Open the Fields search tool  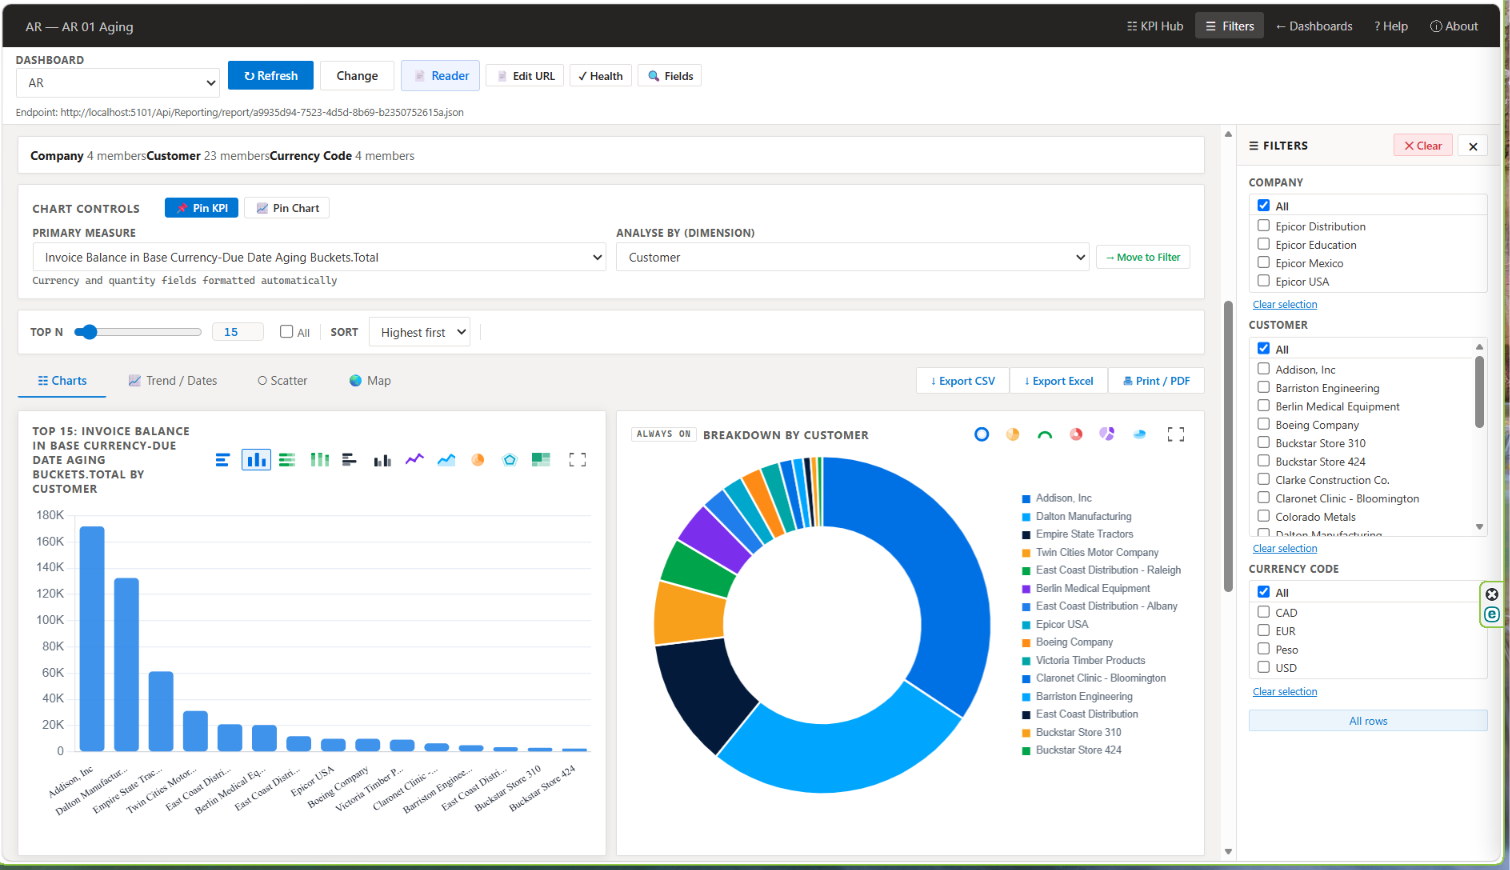(670, 76)
